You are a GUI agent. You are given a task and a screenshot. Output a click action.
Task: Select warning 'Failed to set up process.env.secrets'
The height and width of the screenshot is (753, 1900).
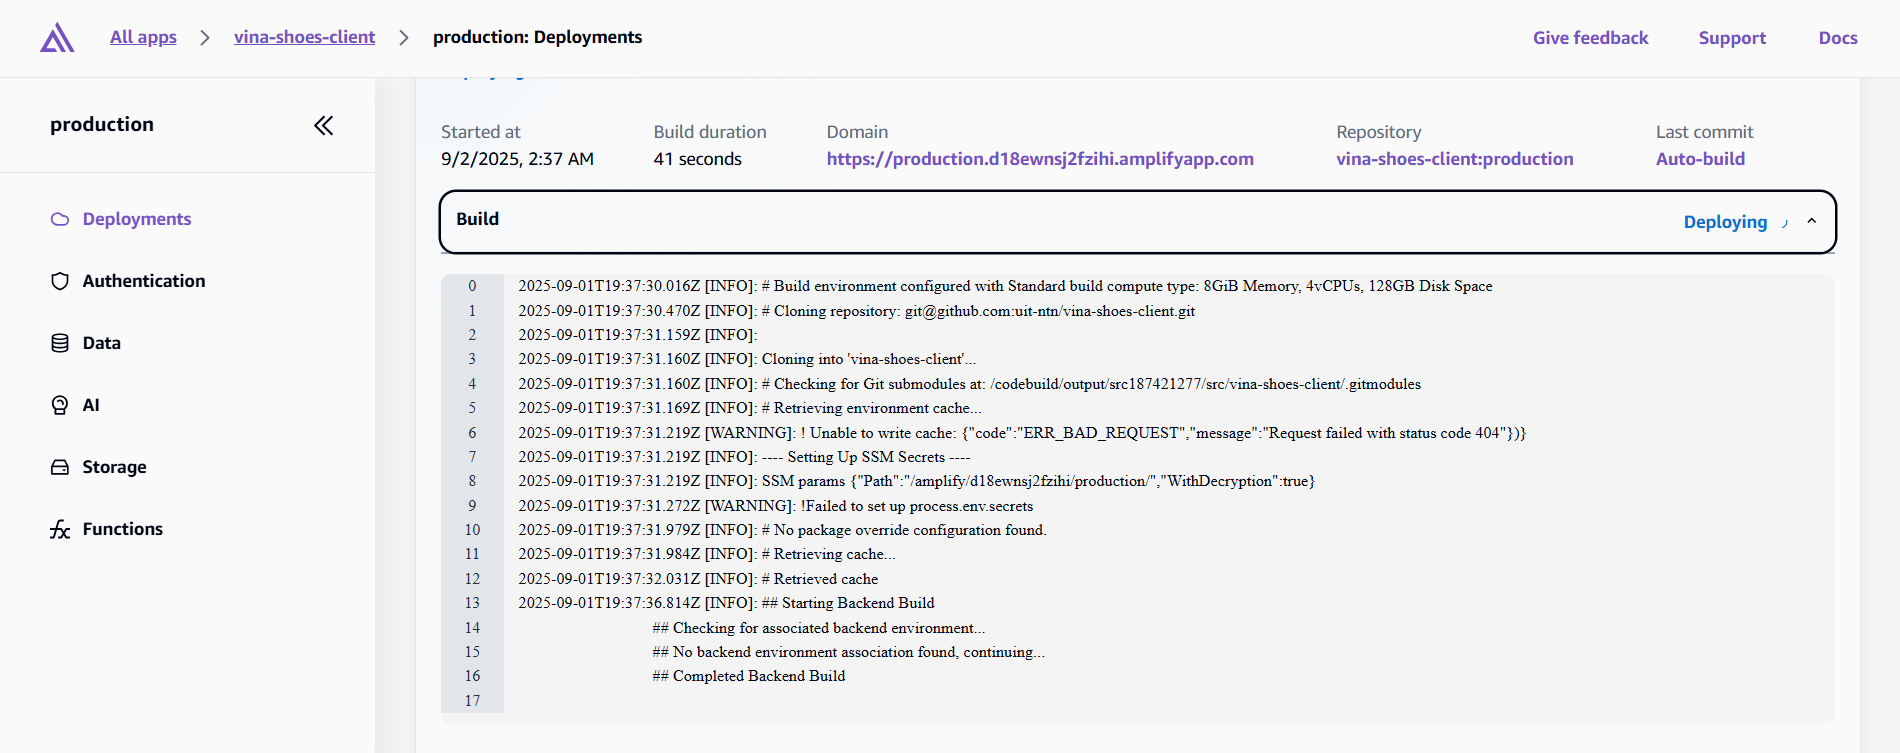[x=775, y=506]
